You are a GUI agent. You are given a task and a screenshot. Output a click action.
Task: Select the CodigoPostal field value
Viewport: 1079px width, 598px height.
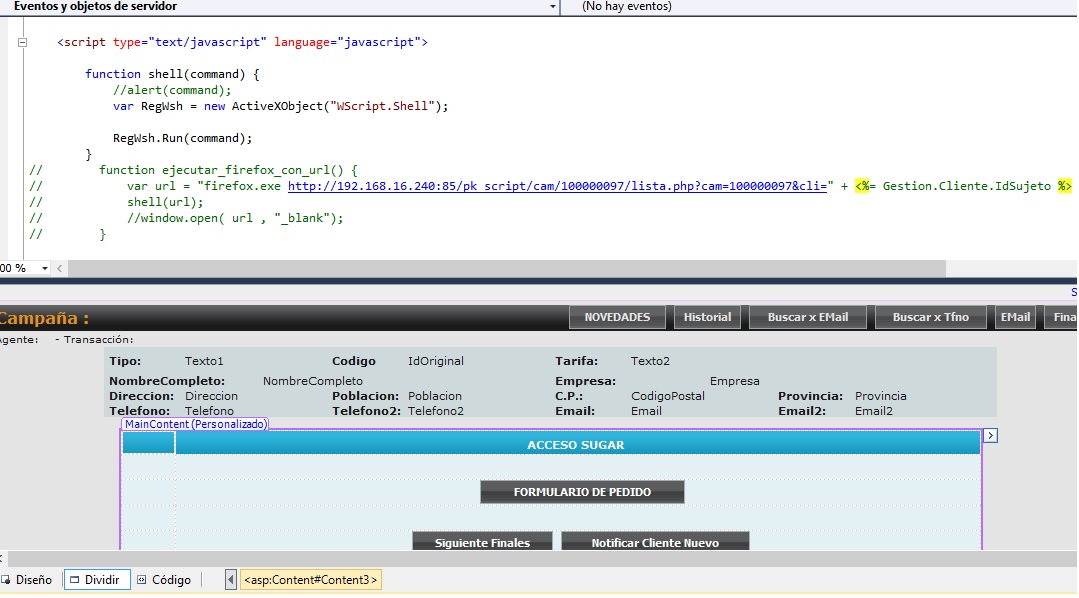click(x=667, y=396)
